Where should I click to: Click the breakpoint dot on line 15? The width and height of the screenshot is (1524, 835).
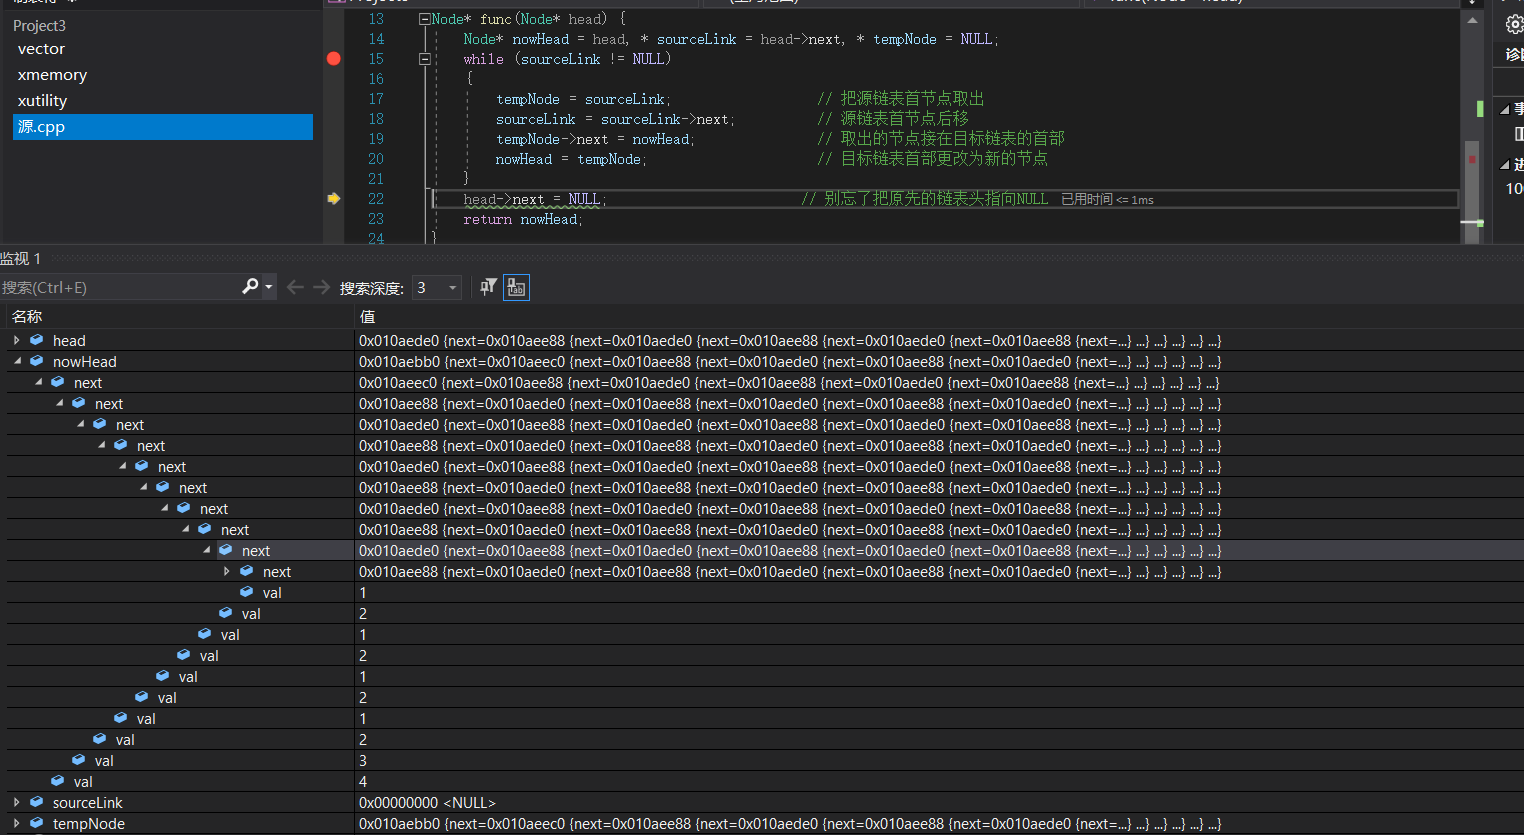point(334,59)
